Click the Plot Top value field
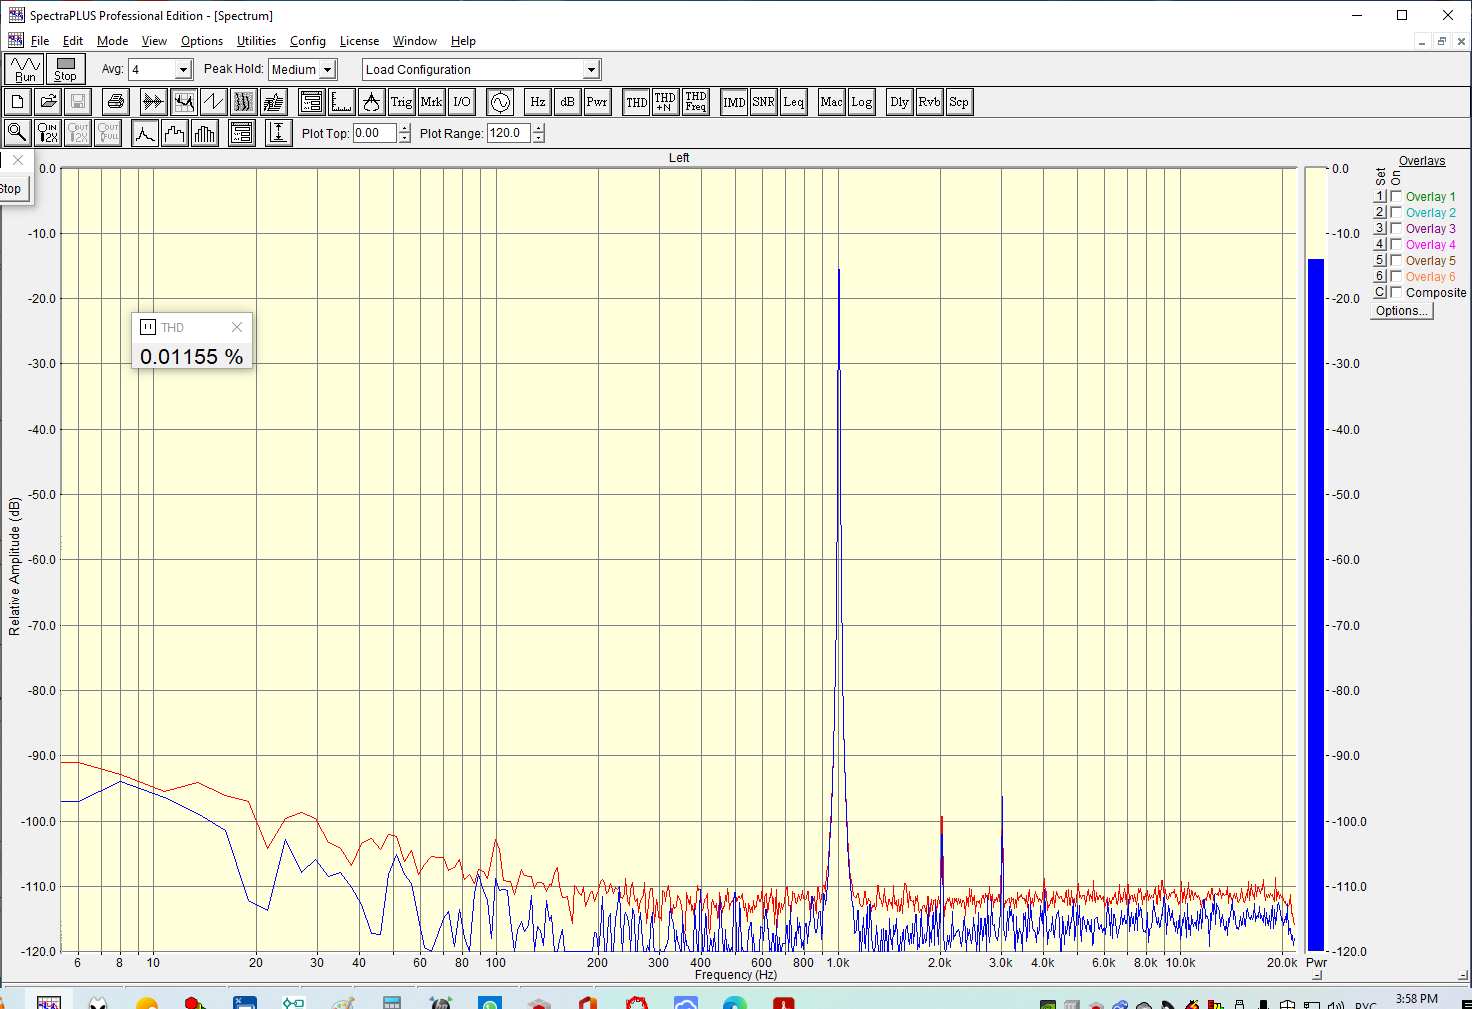The width and height of the screenshot is (1472, 1009). pos(375,133)
